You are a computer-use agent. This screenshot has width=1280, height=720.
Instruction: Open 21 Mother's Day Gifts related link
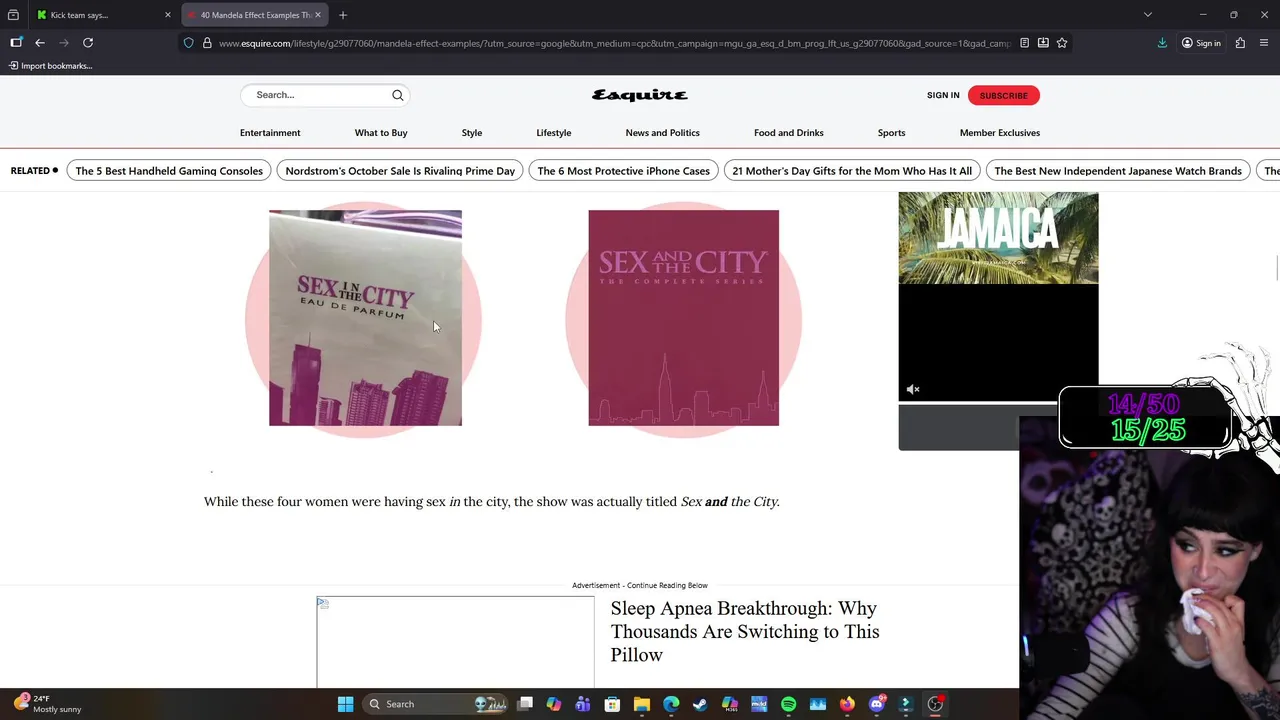tap(852, 171)
